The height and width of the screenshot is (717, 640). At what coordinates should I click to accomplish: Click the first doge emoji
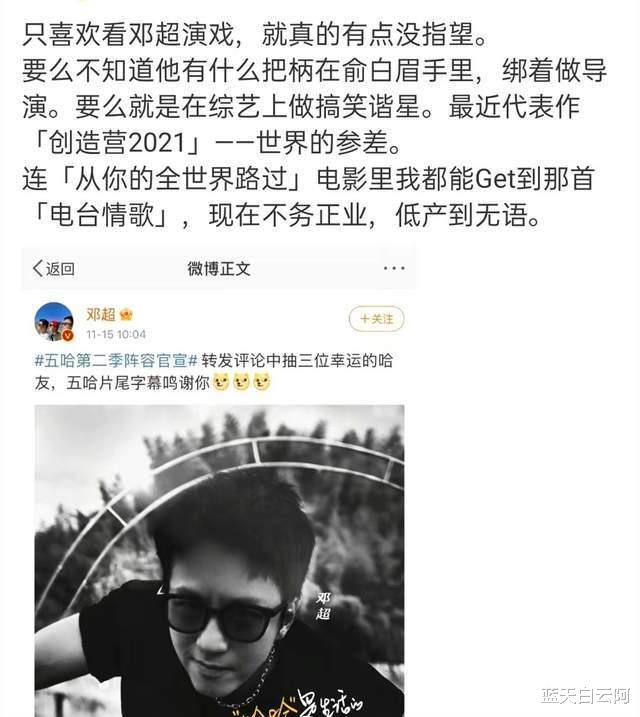(221, 382)
